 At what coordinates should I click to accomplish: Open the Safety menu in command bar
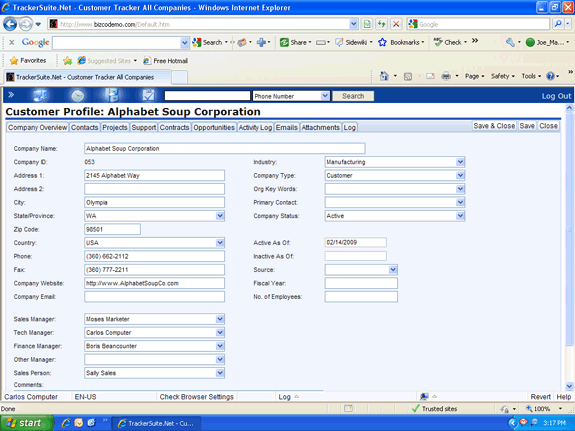click(x=502, y=76)
